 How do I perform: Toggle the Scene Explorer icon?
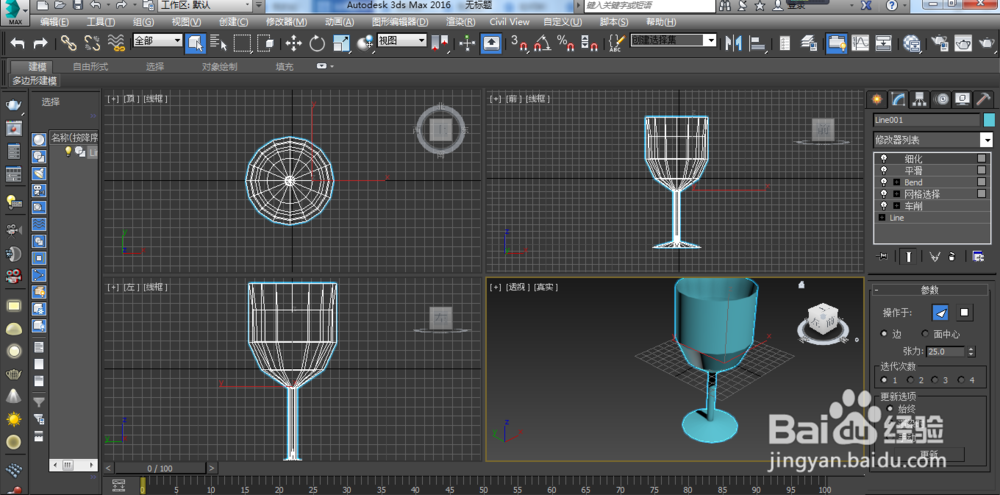786,43
